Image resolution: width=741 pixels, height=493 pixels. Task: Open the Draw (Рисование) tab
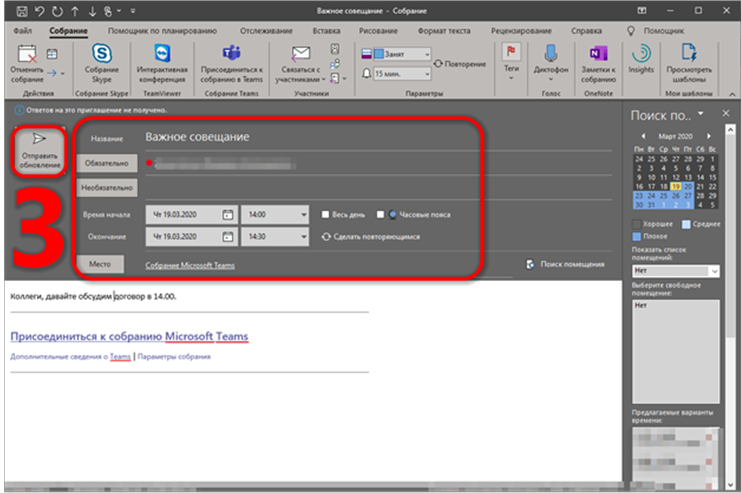tap(378, 31)
